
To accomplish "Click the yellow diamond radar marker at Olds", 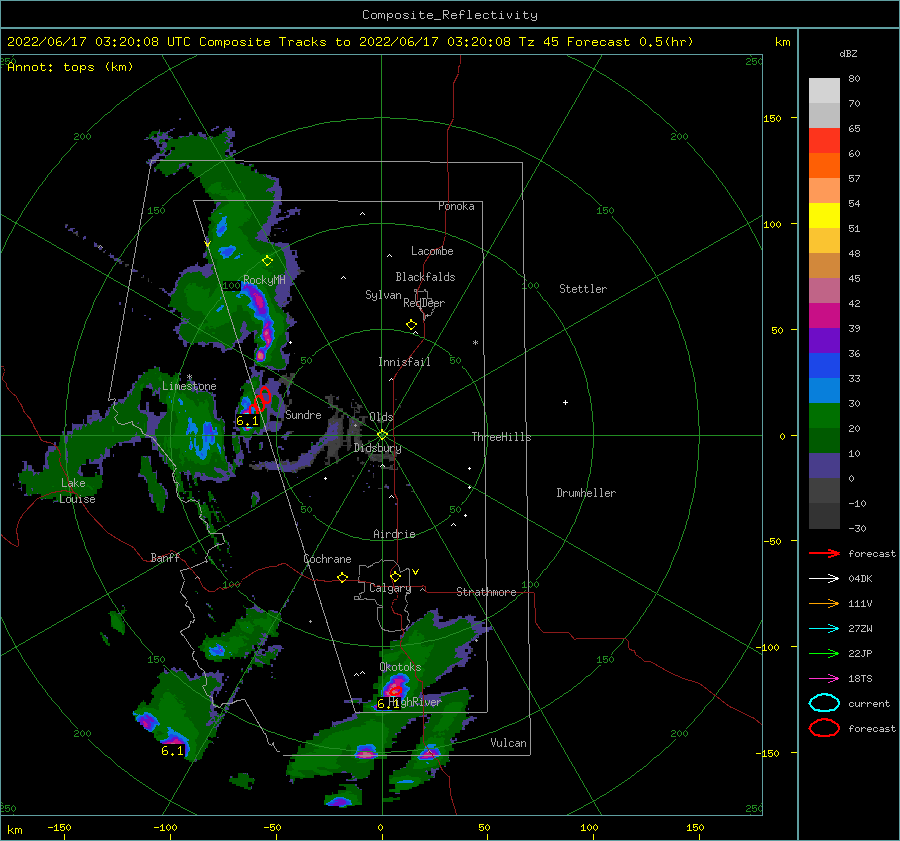I will point(382,435).
